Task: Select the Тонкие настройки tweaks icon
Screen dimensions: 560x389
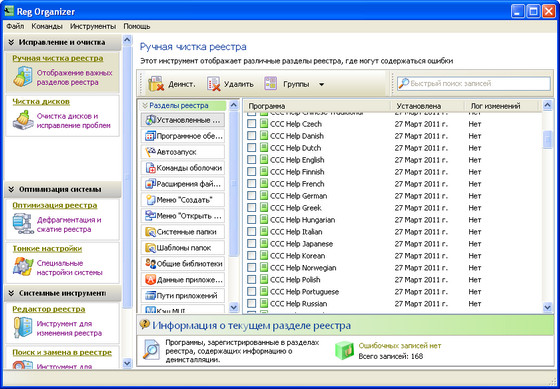Action: [x=23, y=267]
